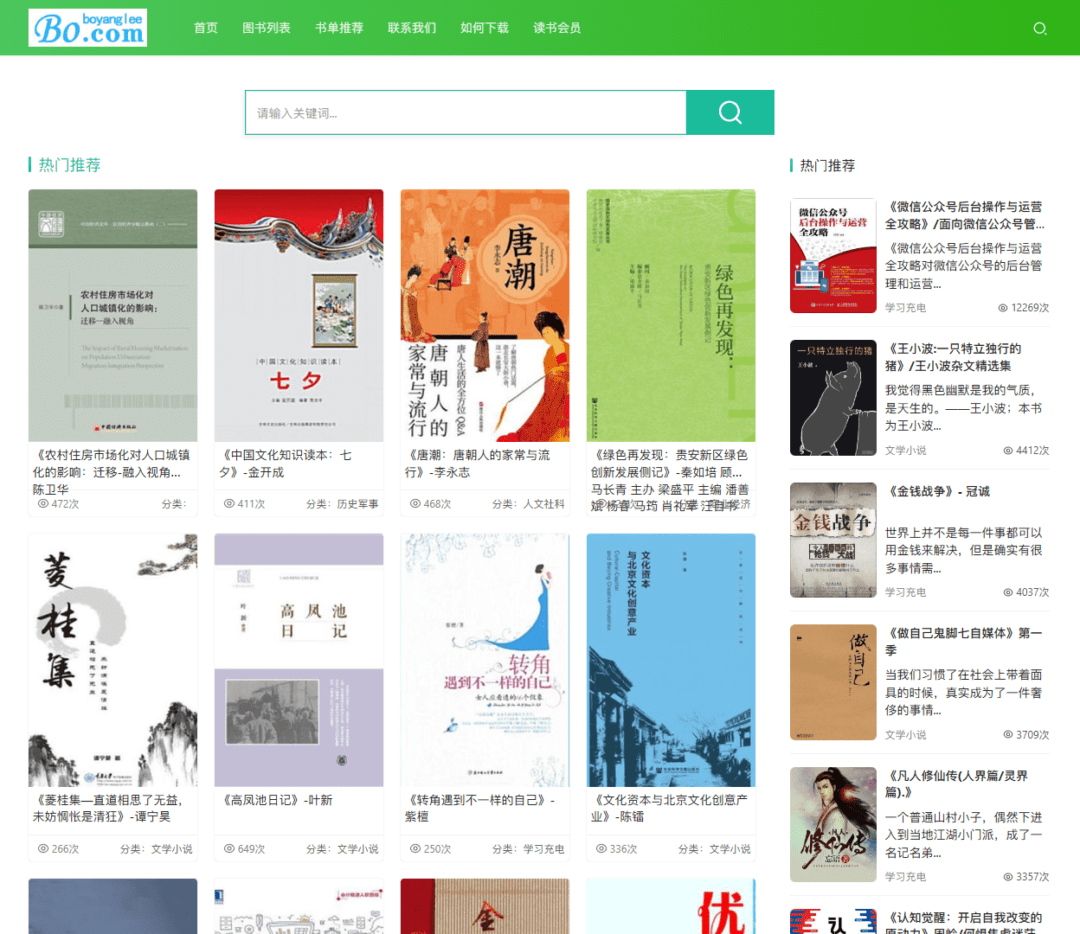Click the green search button beside keyword box
The image size is (1080, 934).
click(730, 112)
